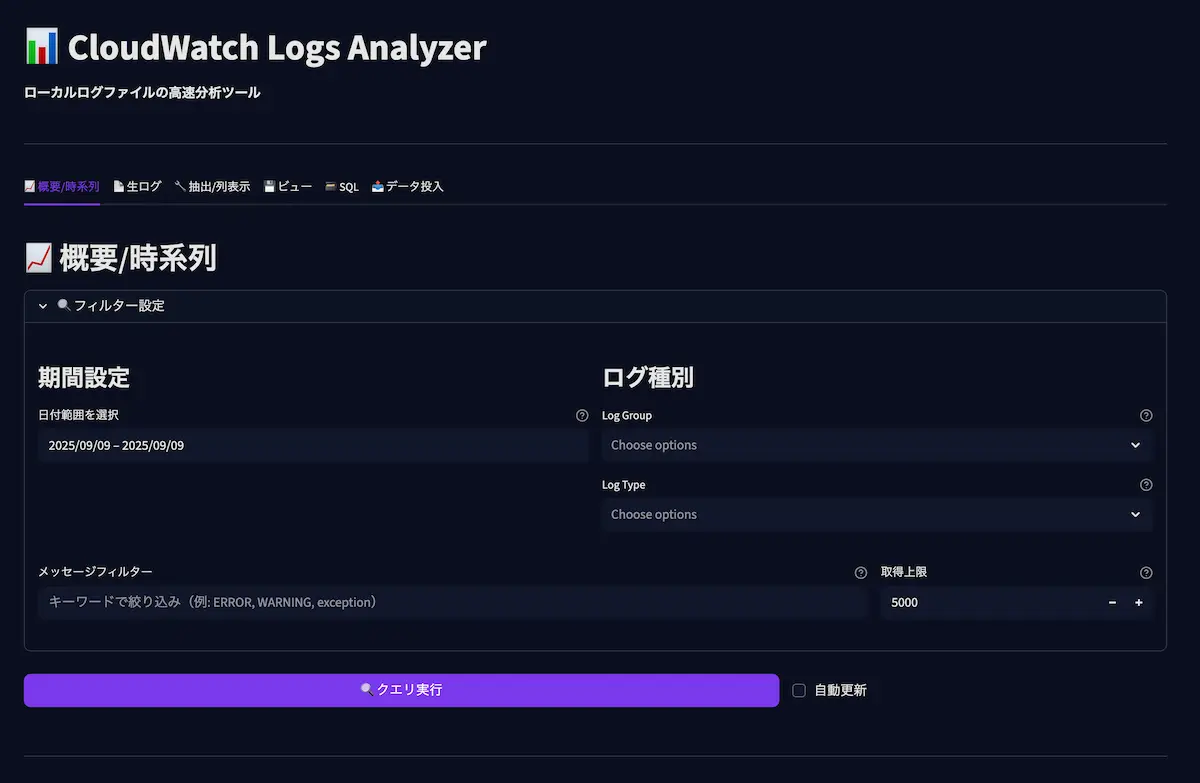Open the Log Type dropdown

click(876, 515)
